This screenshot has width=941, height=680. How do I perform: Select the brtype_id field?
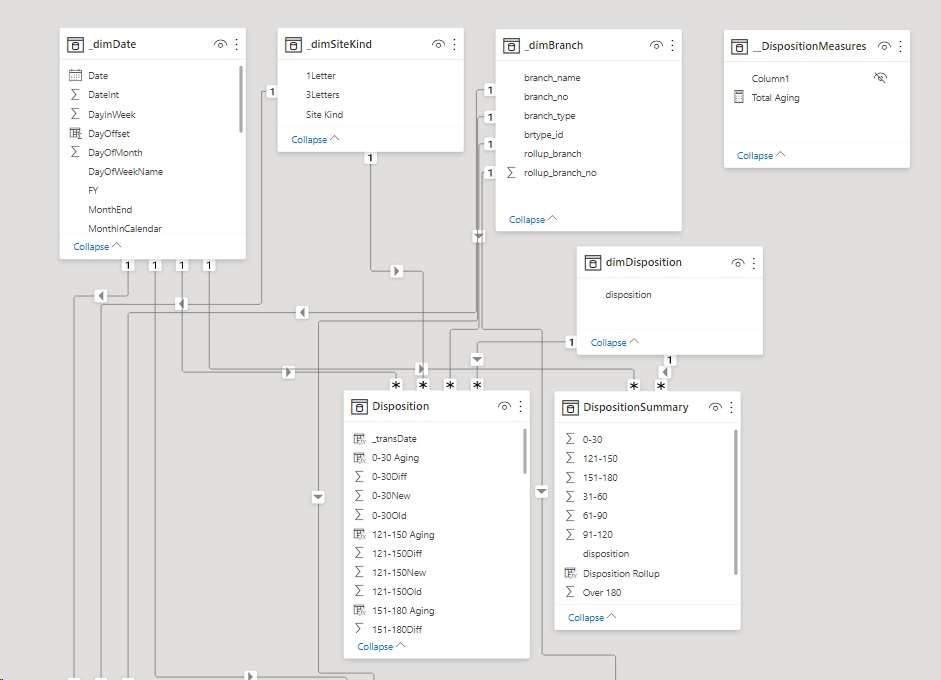pos(544,134)
